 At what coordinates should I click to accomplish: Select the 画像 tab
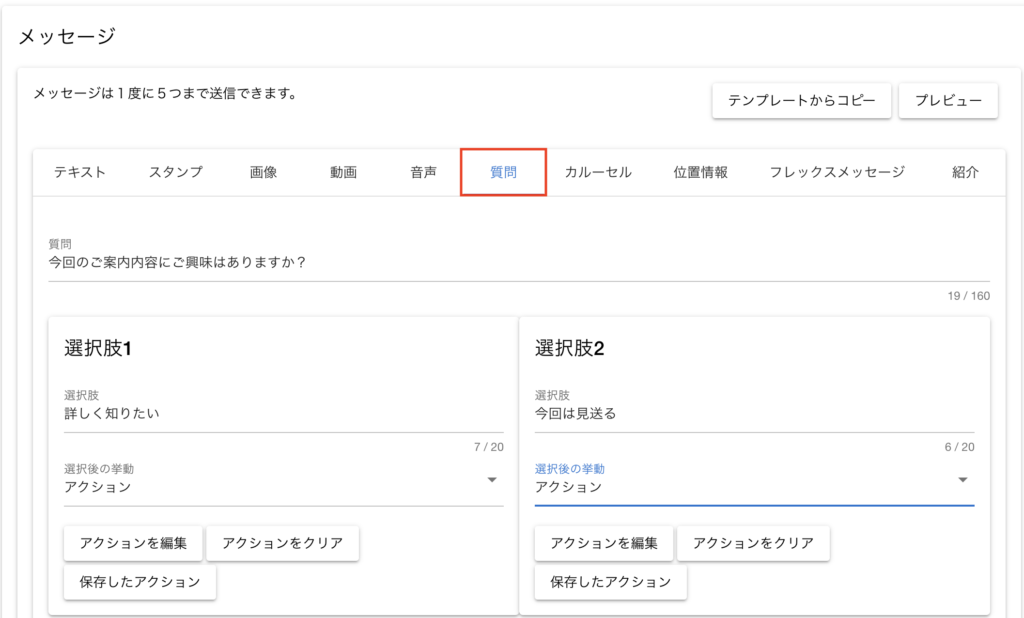(x=264, y=172)
